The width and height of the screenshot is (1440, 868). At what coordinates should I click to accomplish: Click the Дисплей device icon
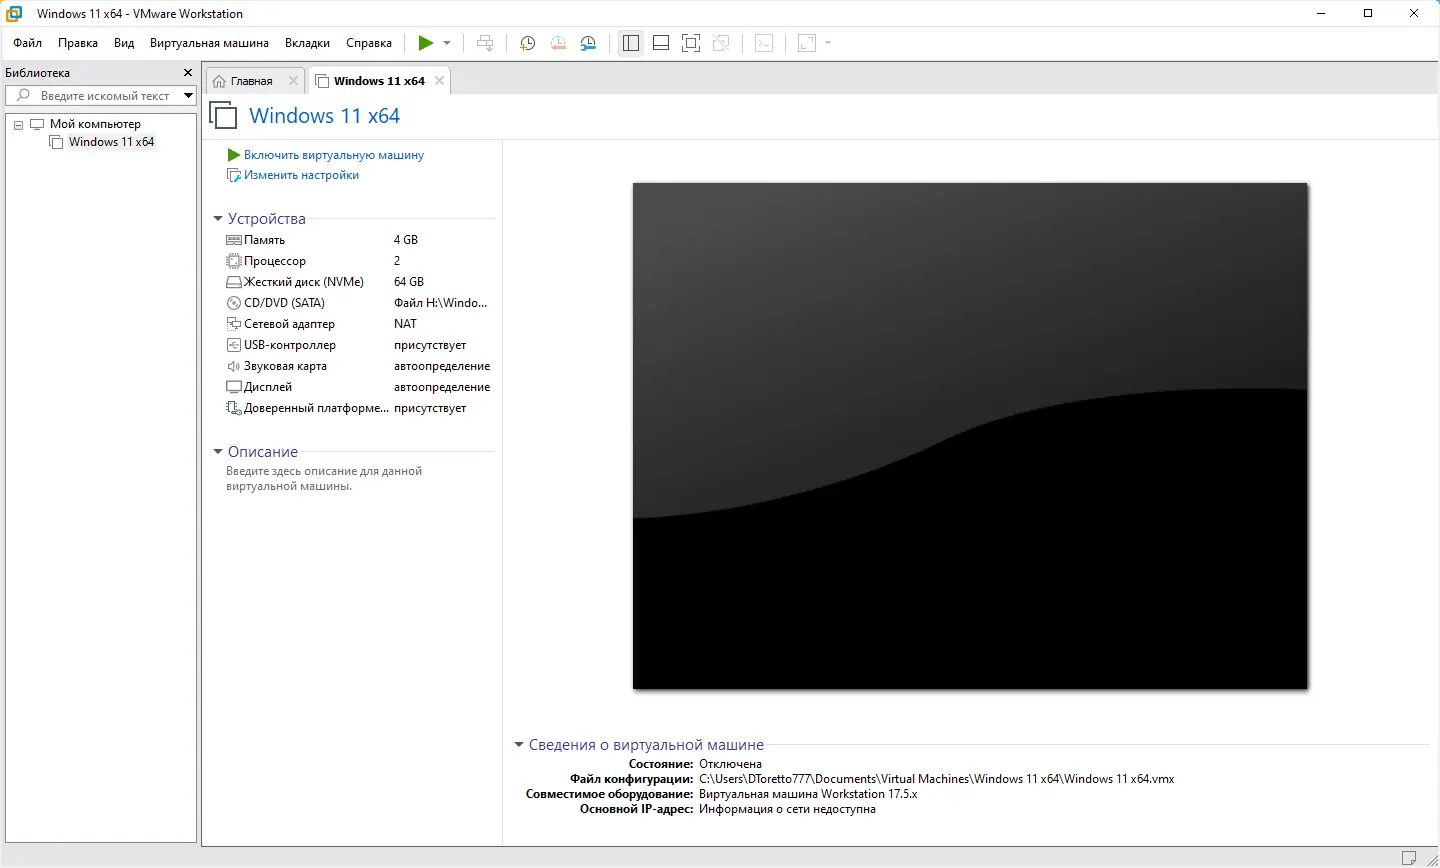click(x=234, y=387)
